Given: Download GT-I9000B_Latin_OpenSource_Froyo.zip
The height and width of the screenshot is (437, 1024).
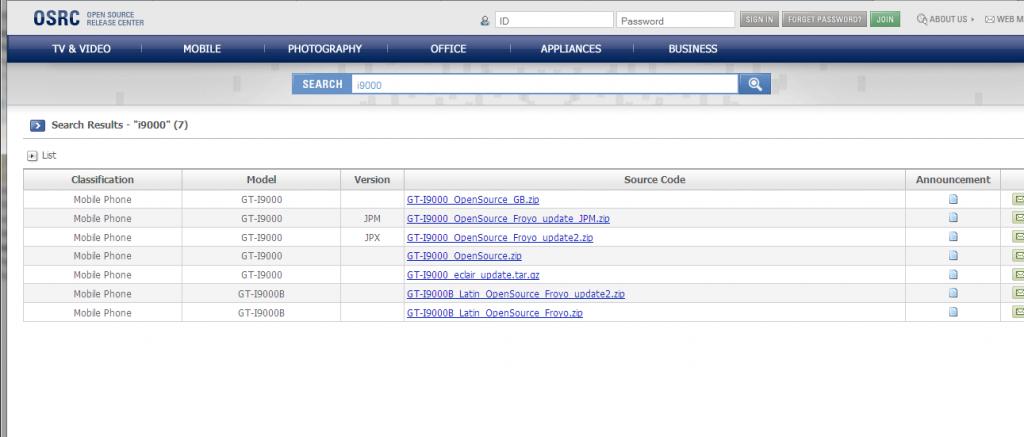Looking at the screenshot, I should (495, 313).
